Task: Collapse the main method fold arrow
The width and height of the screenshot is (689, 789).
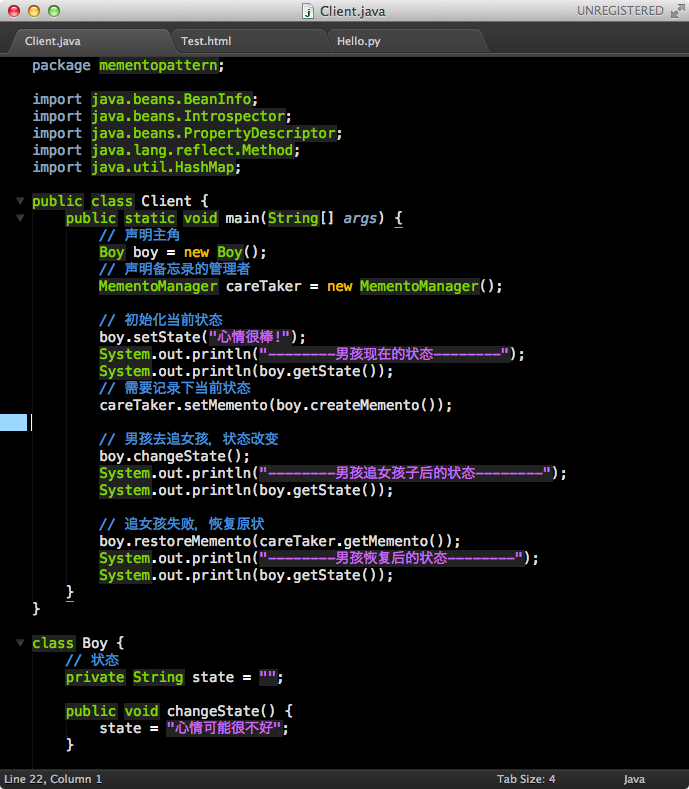Action: pyautogui.click(x=20, y=218)
